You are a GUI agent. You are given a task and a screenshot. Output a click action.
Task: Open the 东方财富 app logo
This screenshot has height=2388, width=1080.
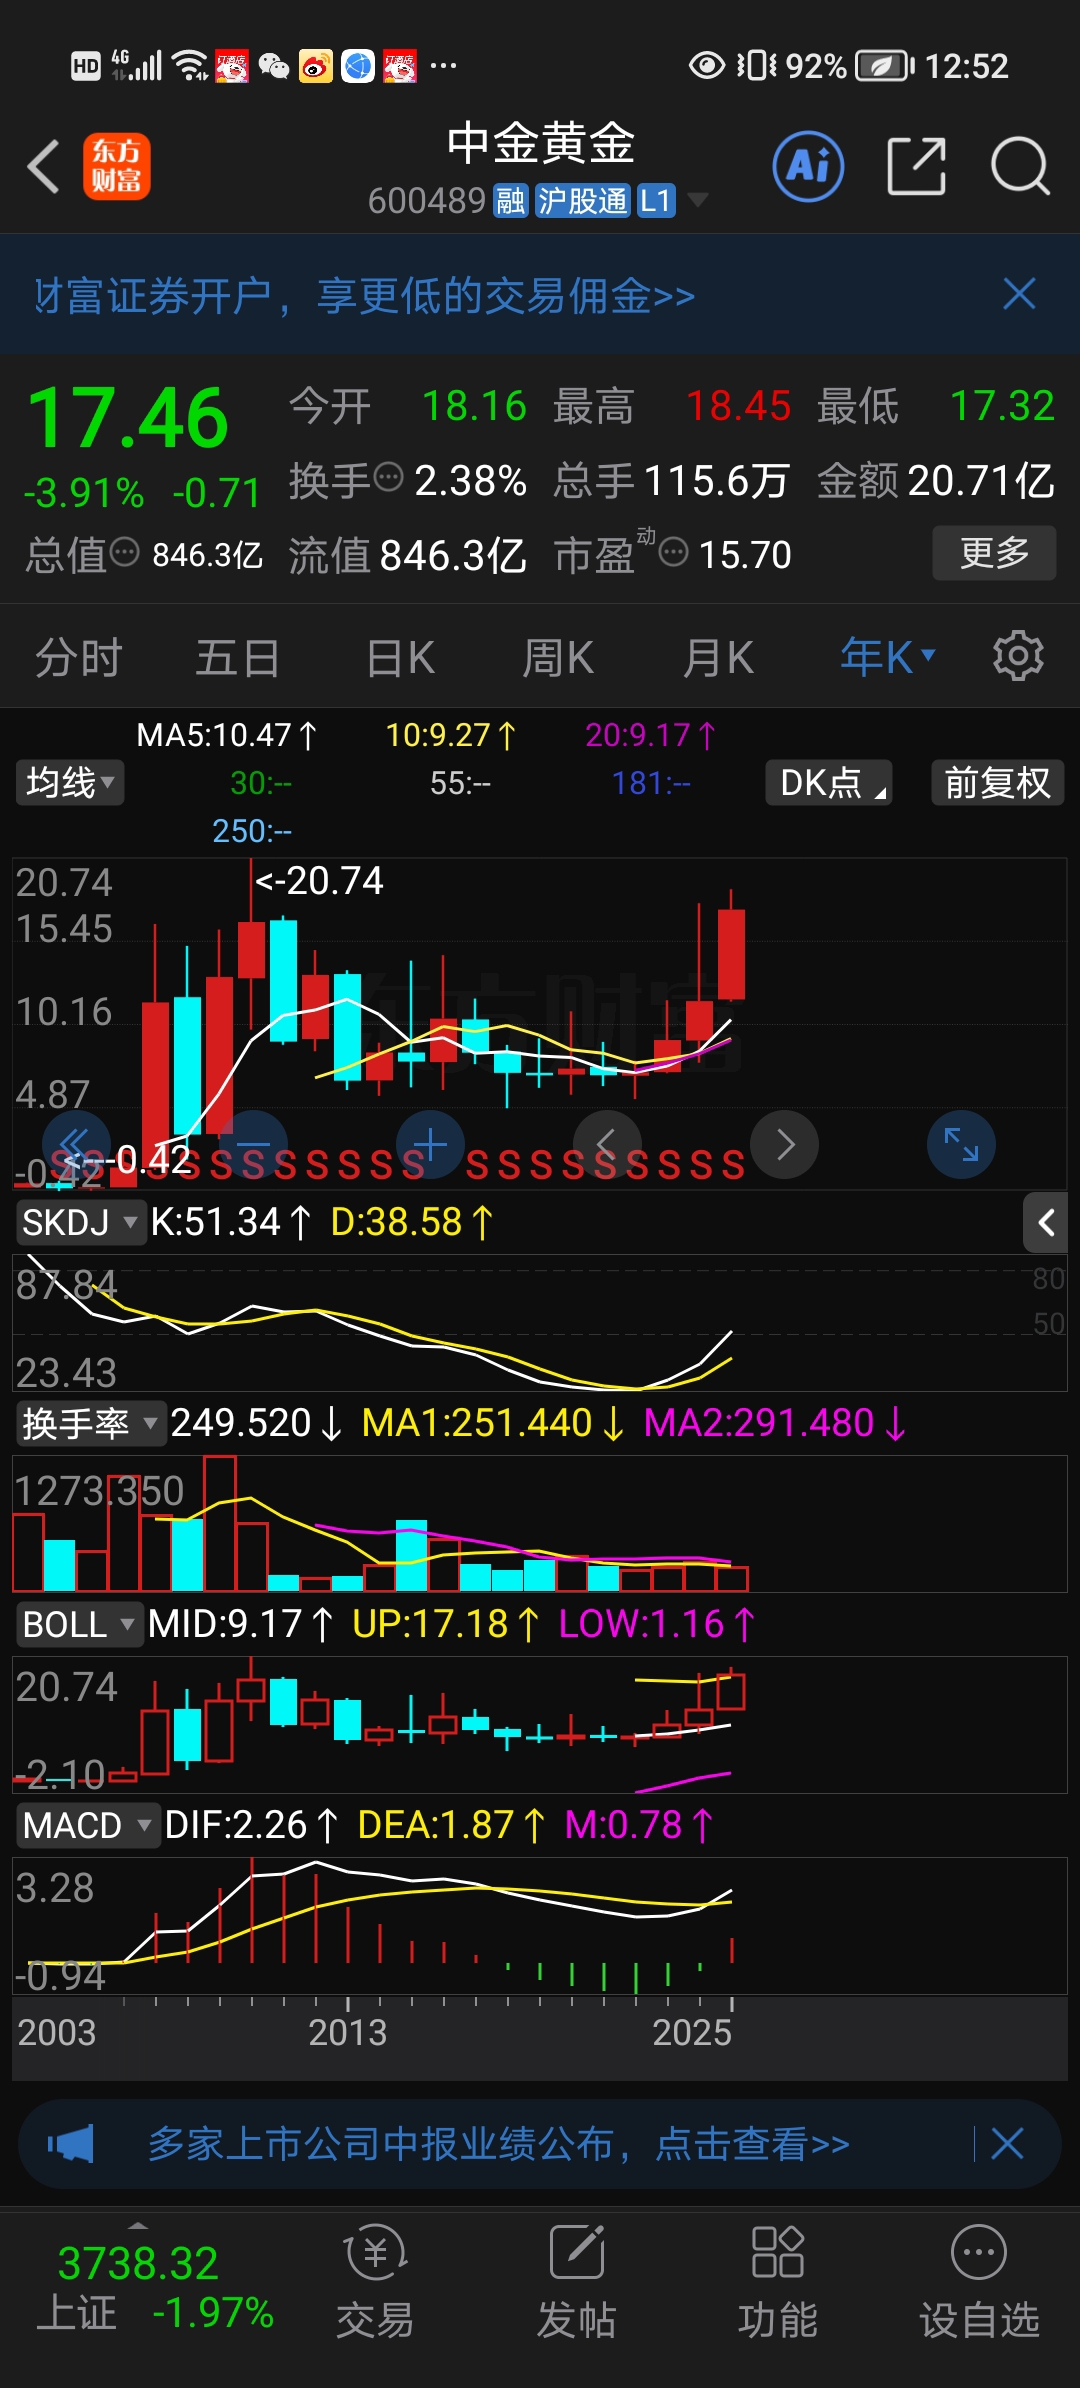point(117,166)
